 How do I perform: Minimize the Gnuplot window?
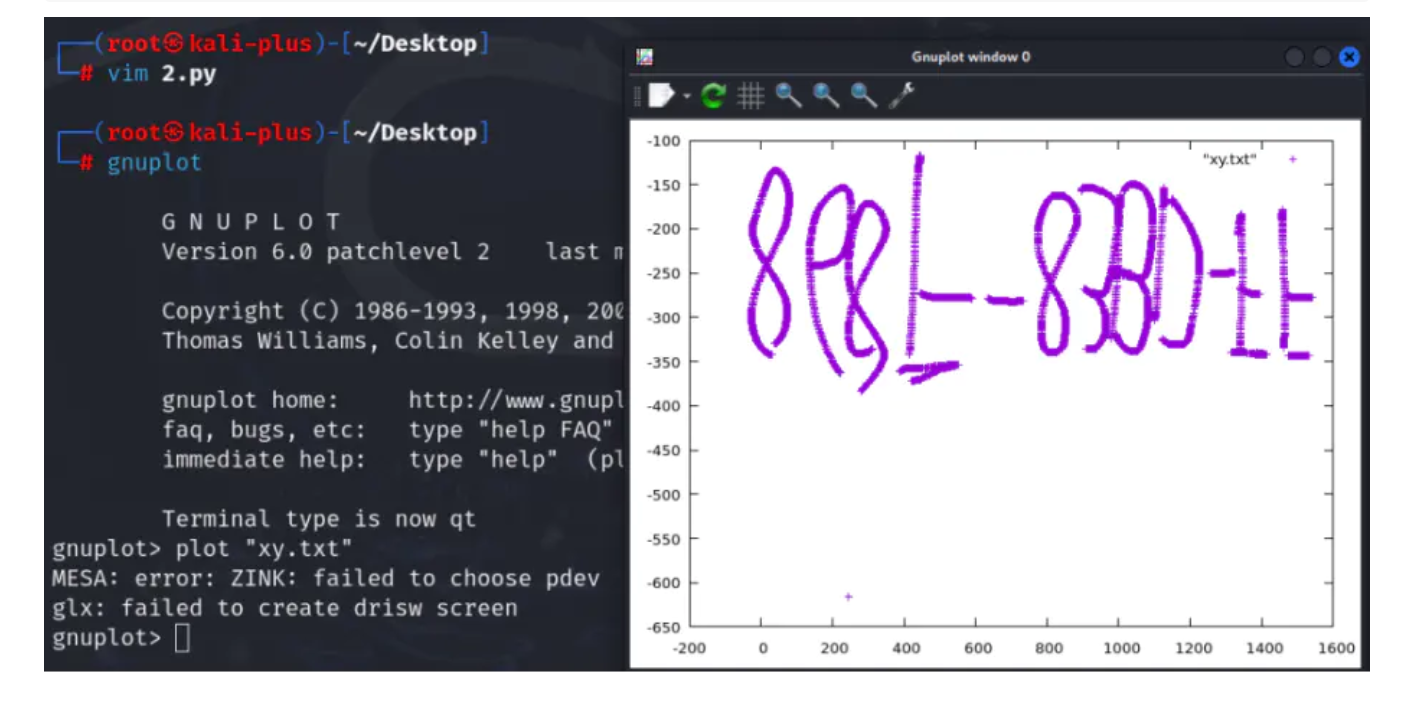(x=1294, y=57)
